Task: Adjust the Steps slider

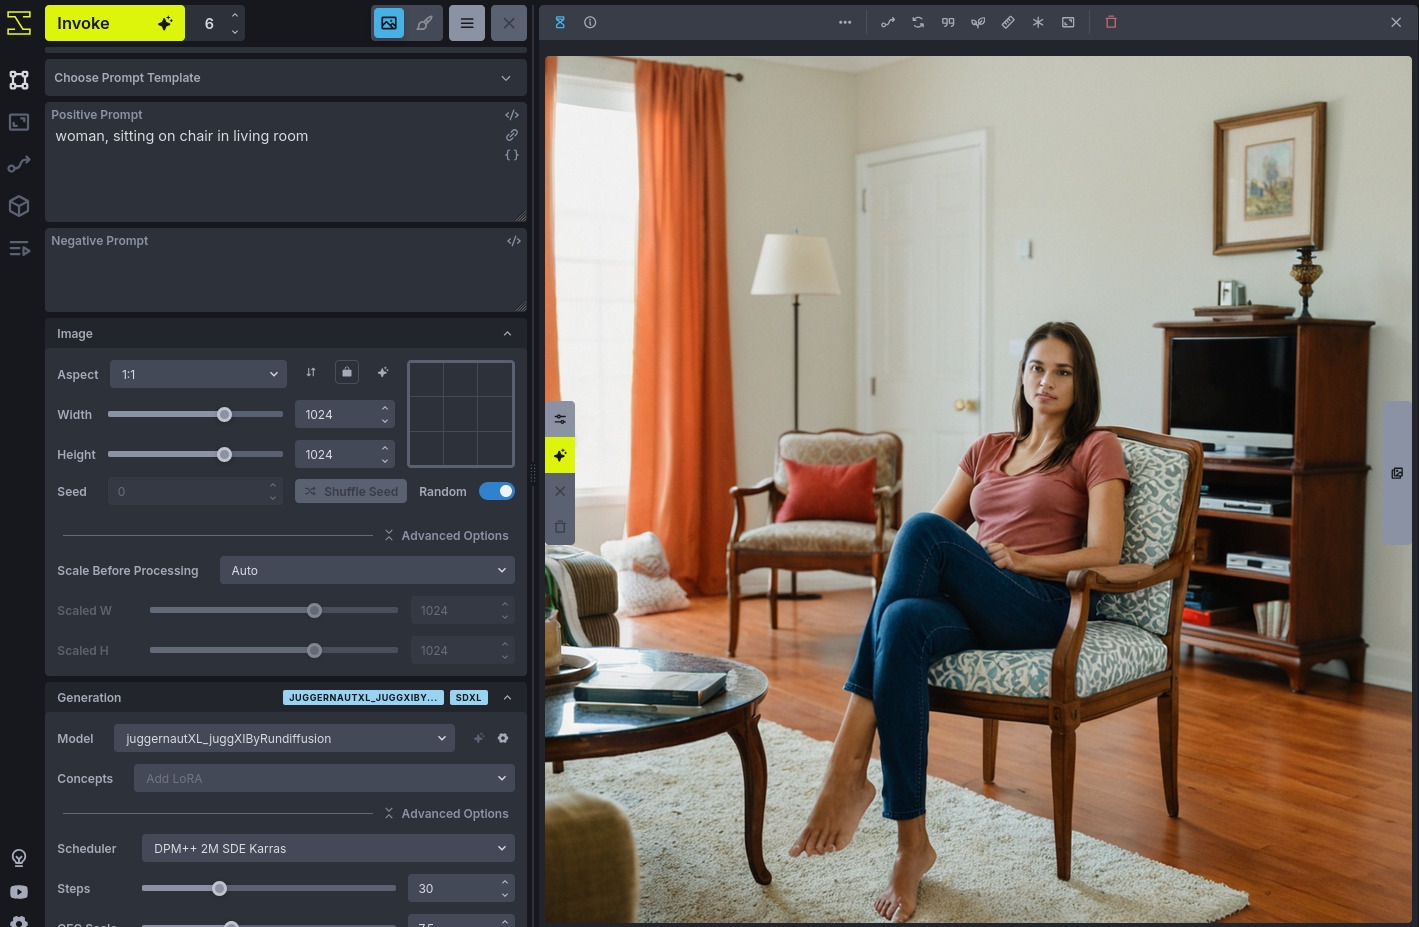Action: [268, 888]
